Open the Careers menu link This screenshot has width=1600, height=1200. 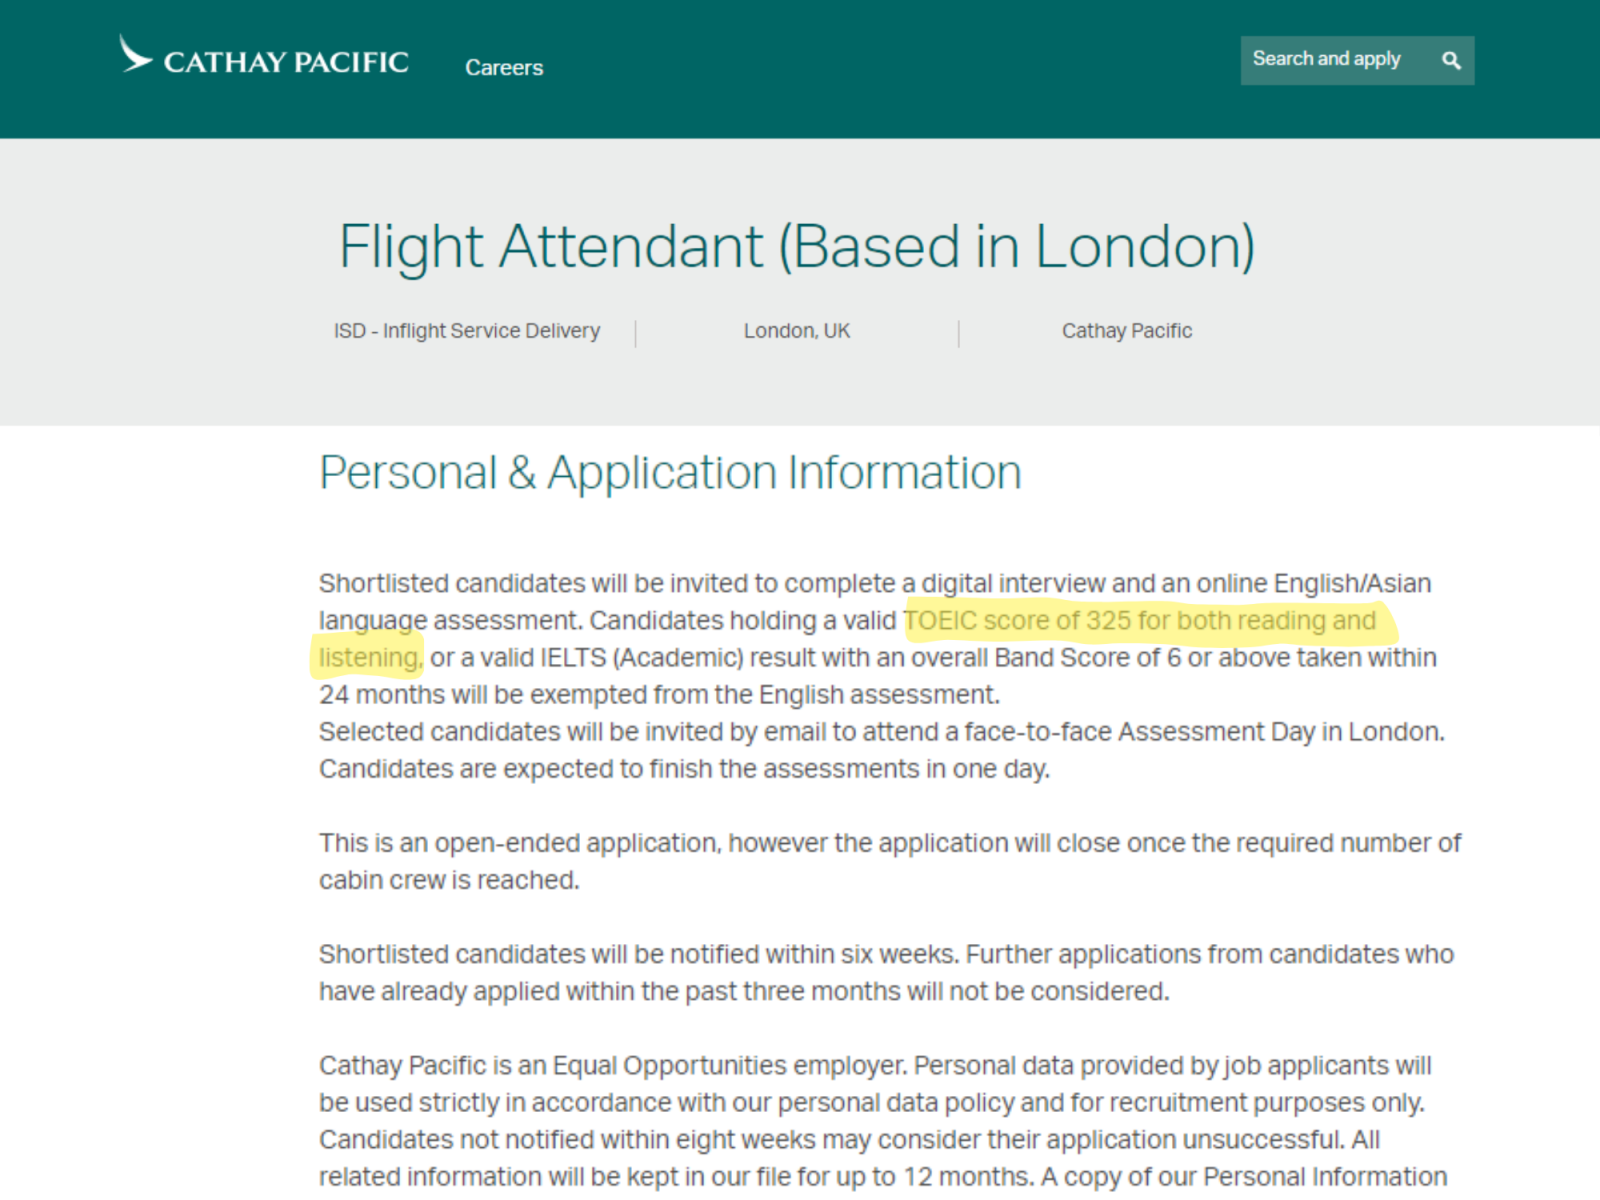(x=504, y=68)
